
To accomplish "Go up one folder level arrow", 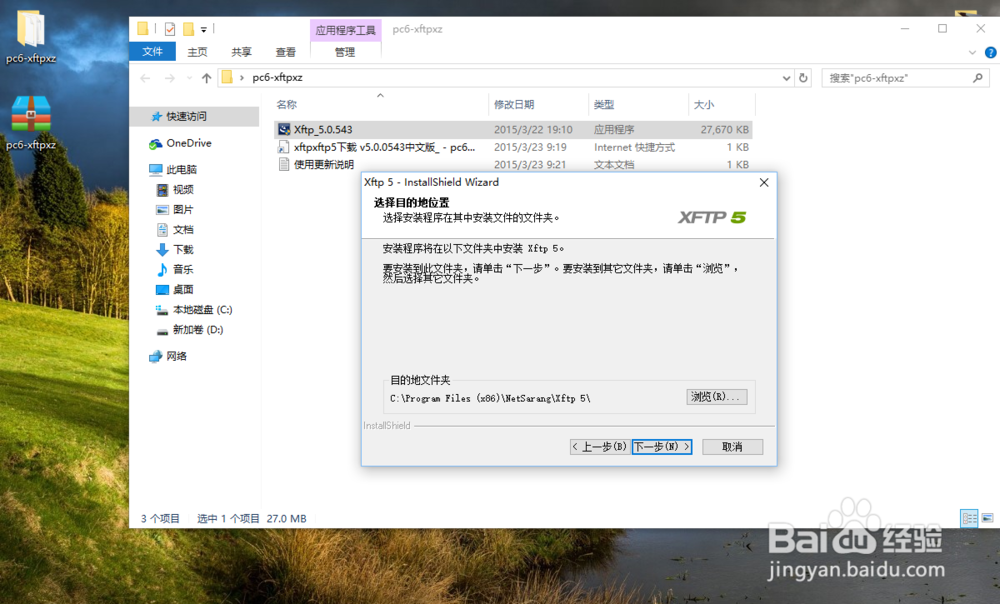I will click(x=206, y=78).
